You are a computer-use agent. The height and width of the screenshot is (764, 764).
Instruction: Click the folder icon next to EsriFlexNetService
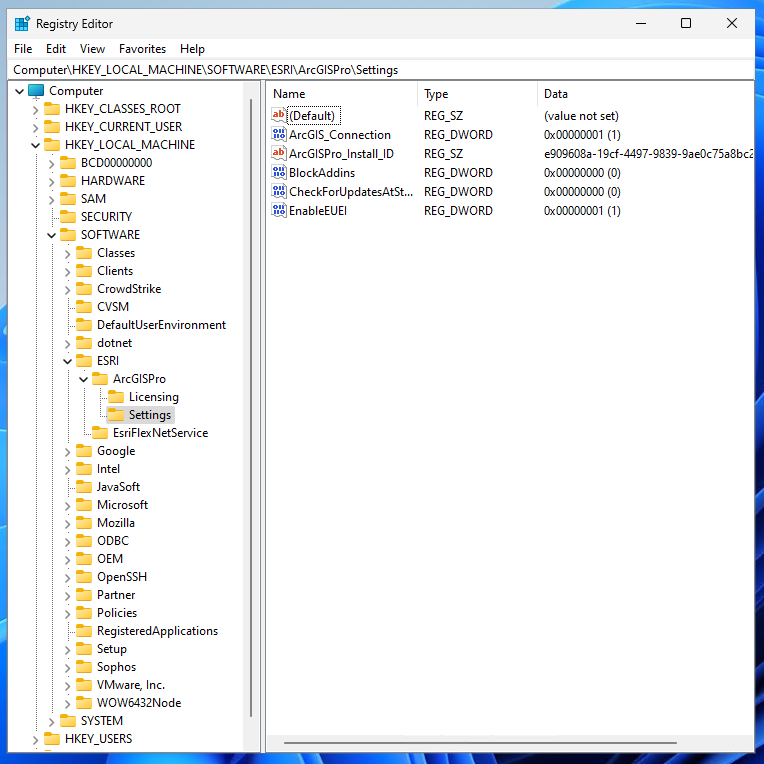[x=100, y=433]
